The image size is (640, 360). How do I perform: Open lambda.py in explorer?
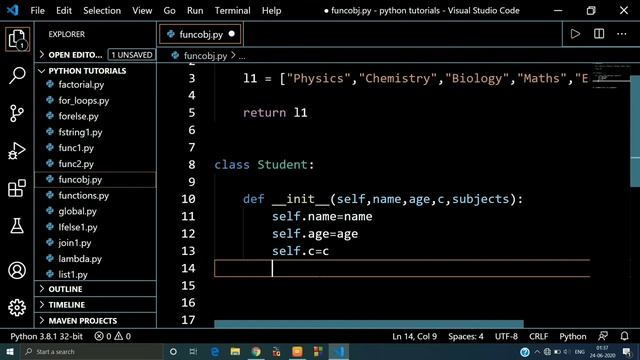point(80,259)
